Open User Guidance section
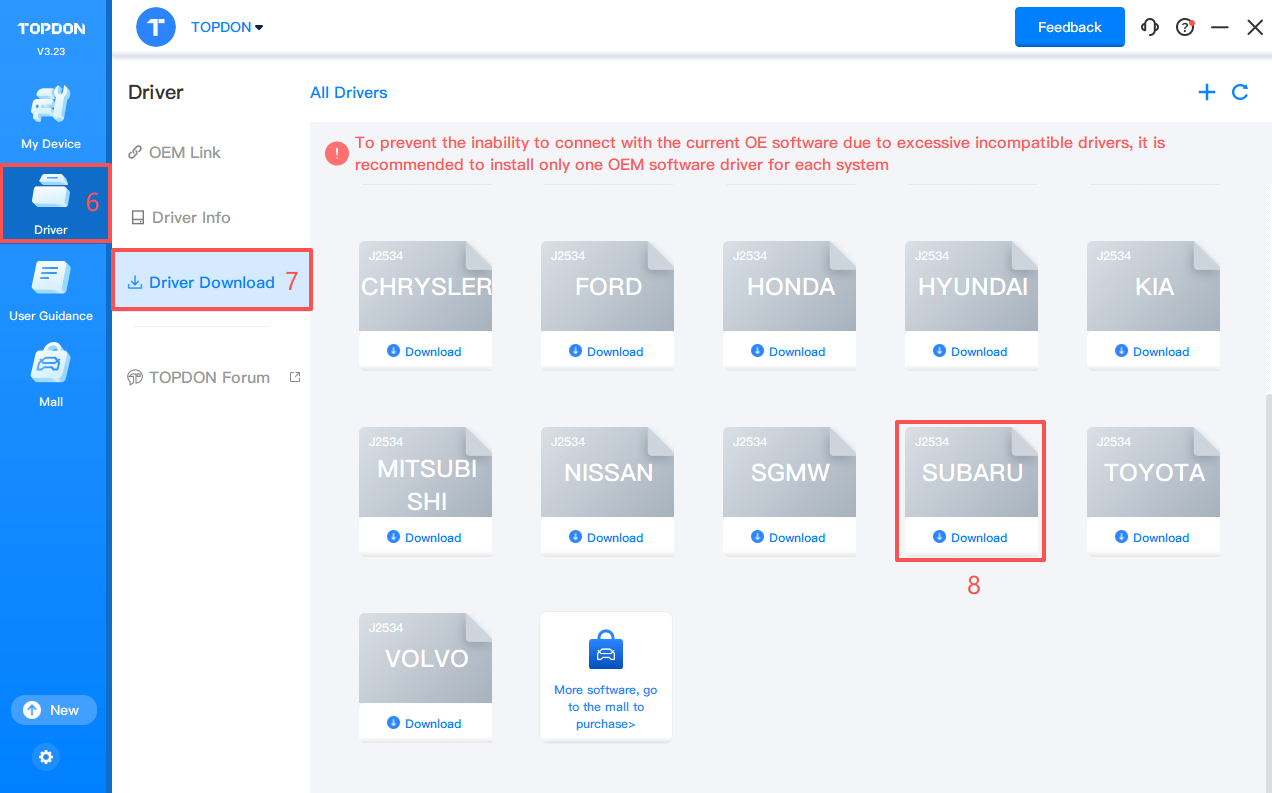This screenshot has height=793, width=1272. coord(51,290)
